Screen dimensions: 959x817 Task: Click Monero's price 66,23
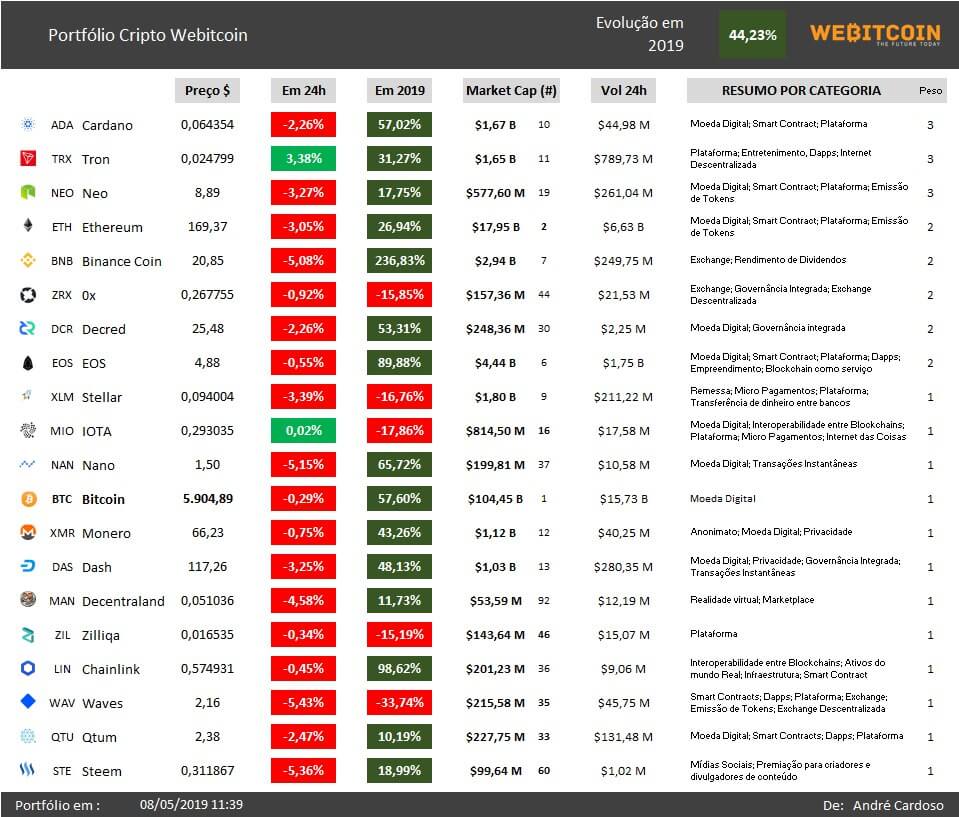click(x=208, y=533)
